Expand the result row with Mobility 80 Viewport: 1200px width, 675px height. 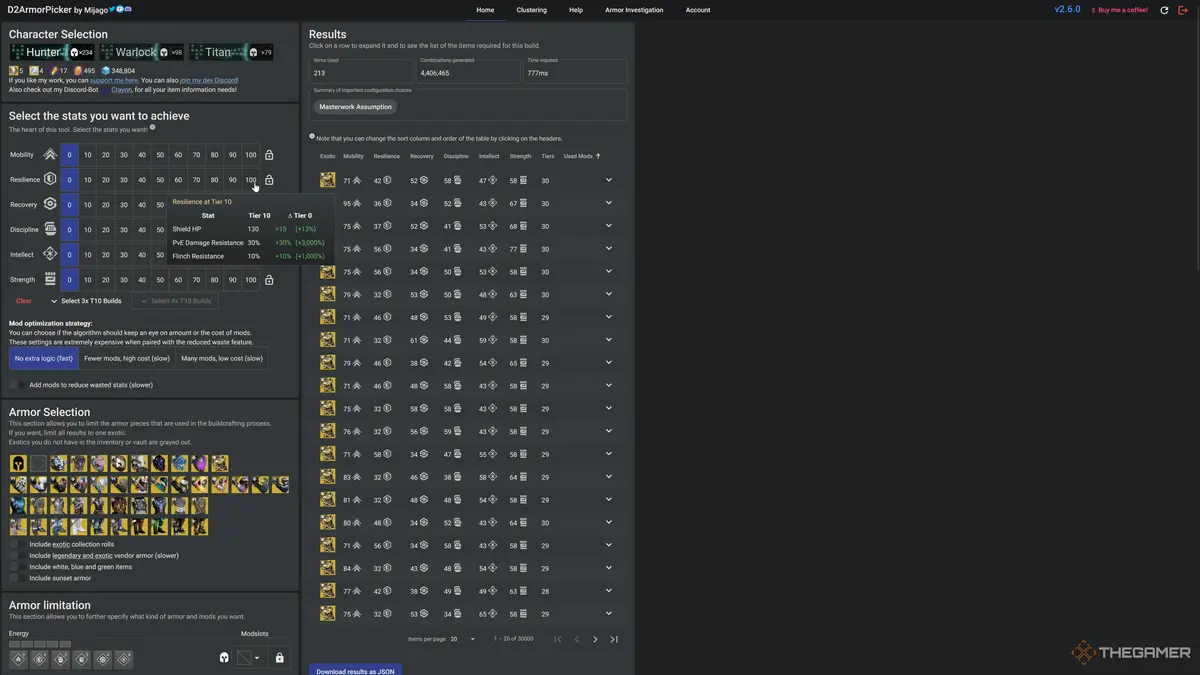click(x=609, y=522)
